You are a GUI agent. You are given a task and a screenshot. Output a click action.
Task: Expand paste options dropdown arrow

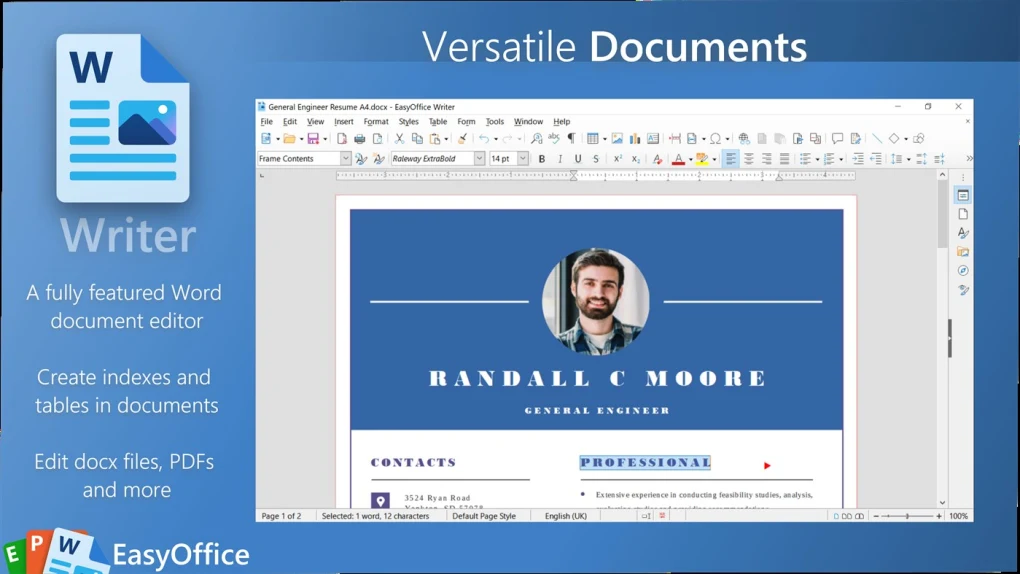[x=446, y=139]
